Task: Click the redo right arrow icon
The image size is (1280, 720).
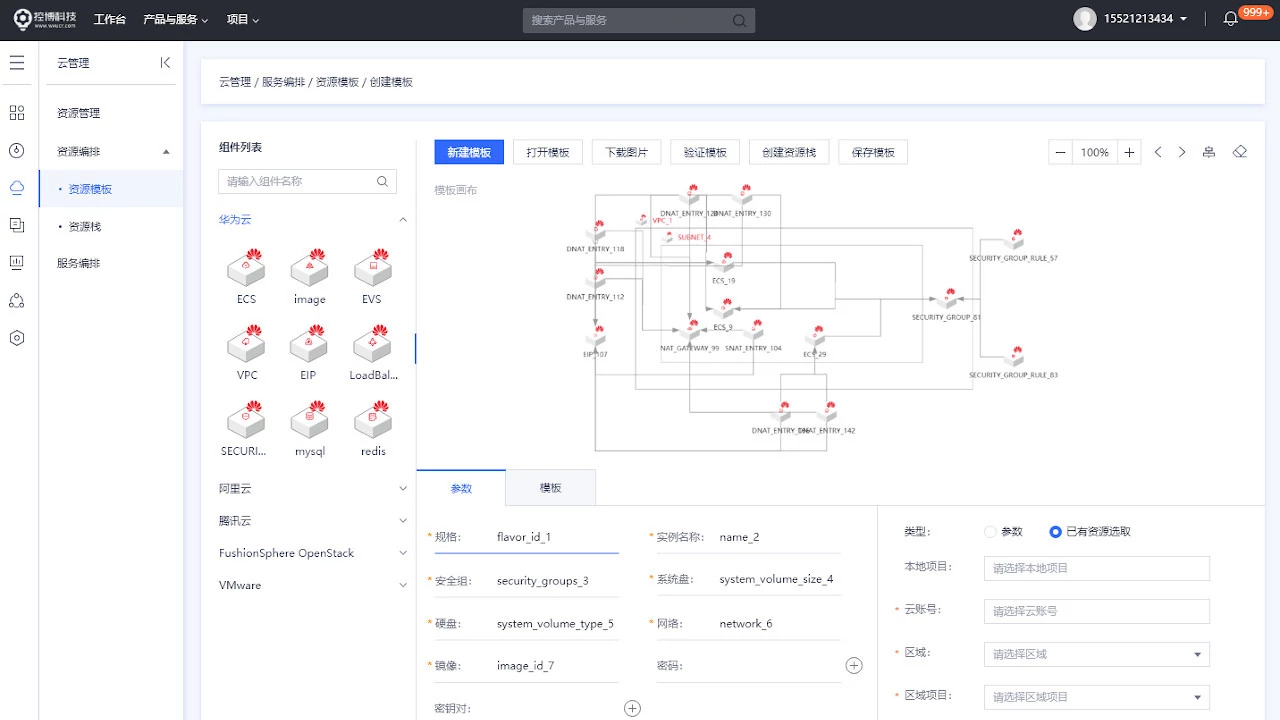Action: (1182, 152)
